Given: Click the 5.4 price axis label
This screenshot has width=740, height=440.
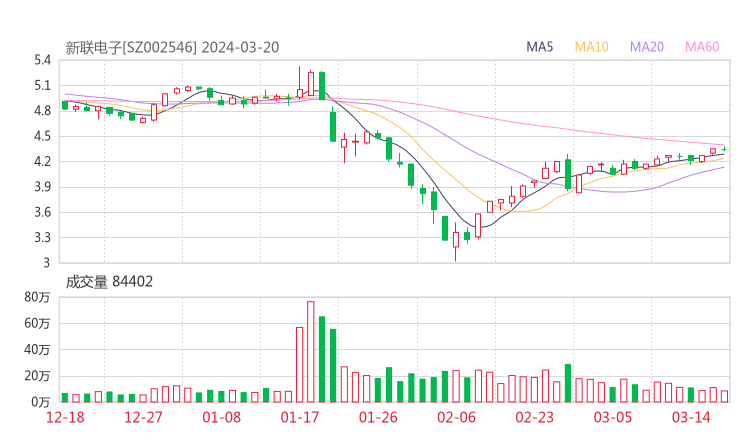Looking at the screenshot, I should [x=42, y=60].
